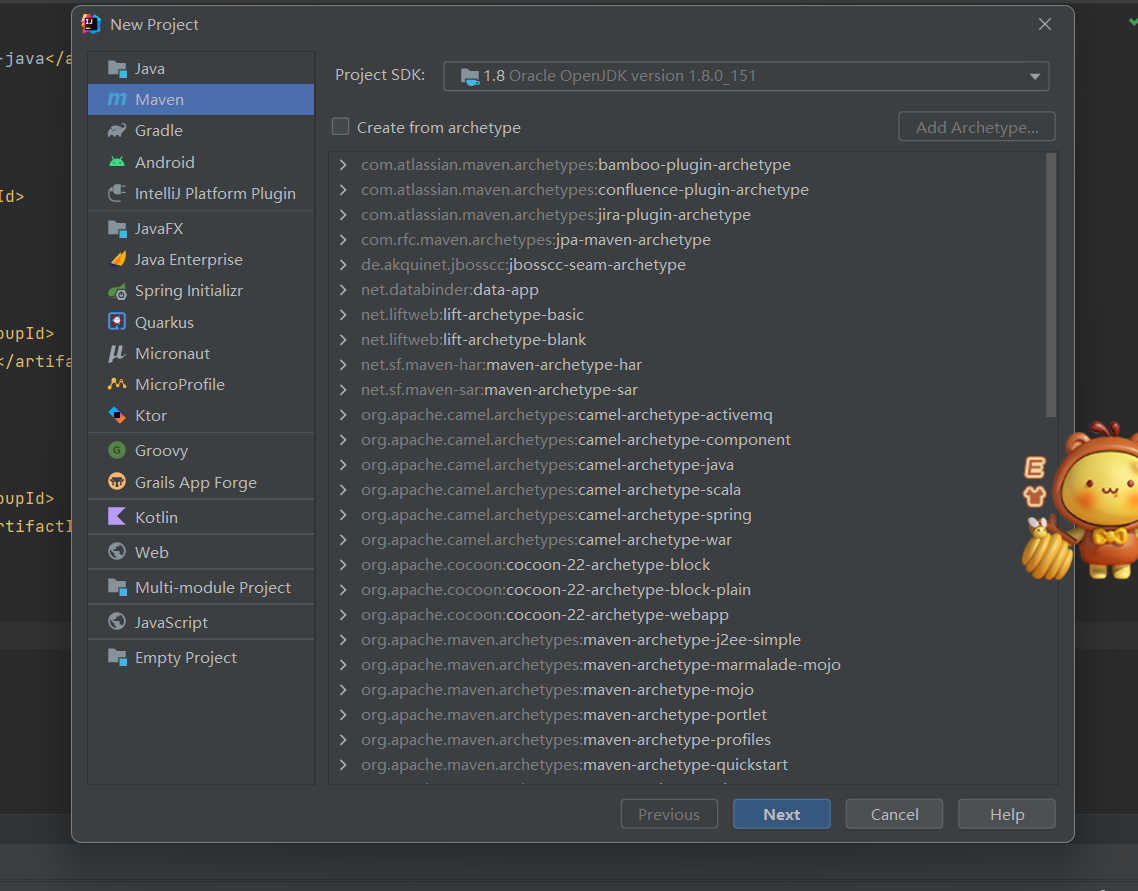Screen dimensions: 1138x891
Task: Click the Android robot icon
Action: click(117, 162)
